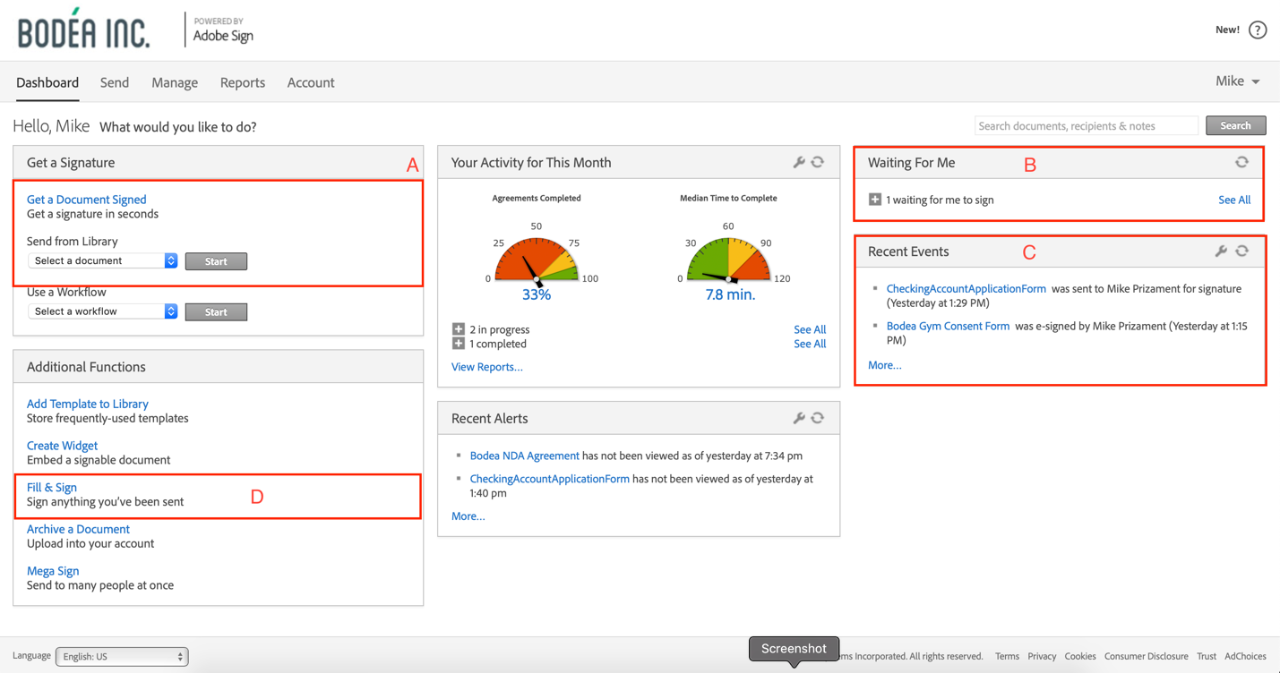Refresh the Recent Events panel
Screen dimensions: 1280x673
pos(1242,251)
